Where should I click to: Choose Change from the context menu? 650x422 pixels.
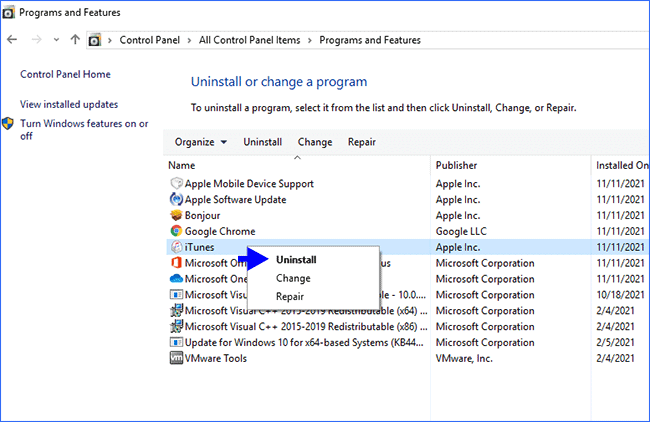(293, 278)
